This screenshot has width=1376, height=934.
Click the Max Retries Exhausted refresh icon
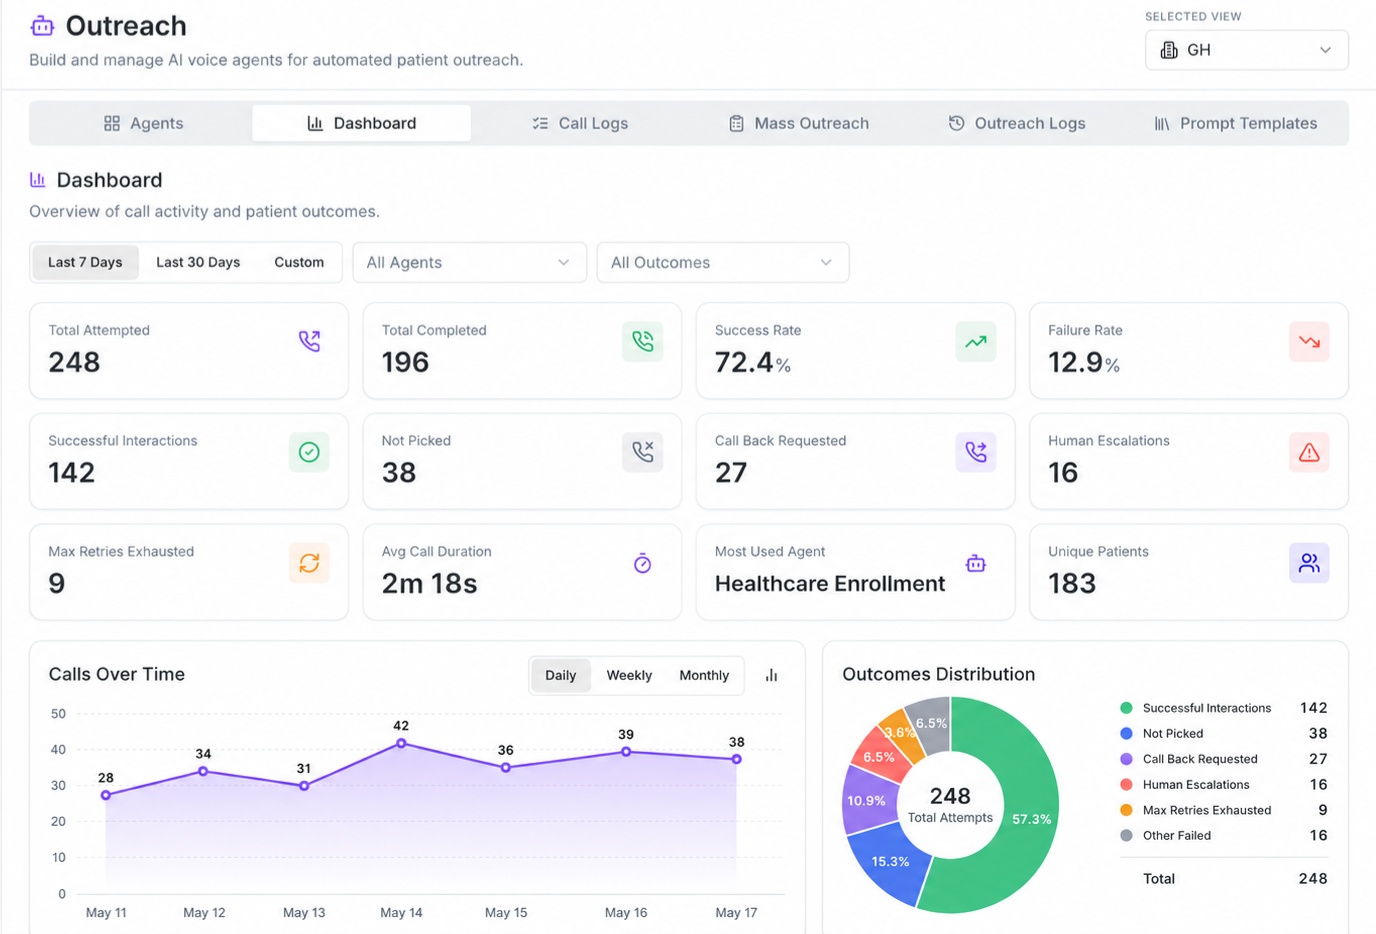[x=309, y=563]
